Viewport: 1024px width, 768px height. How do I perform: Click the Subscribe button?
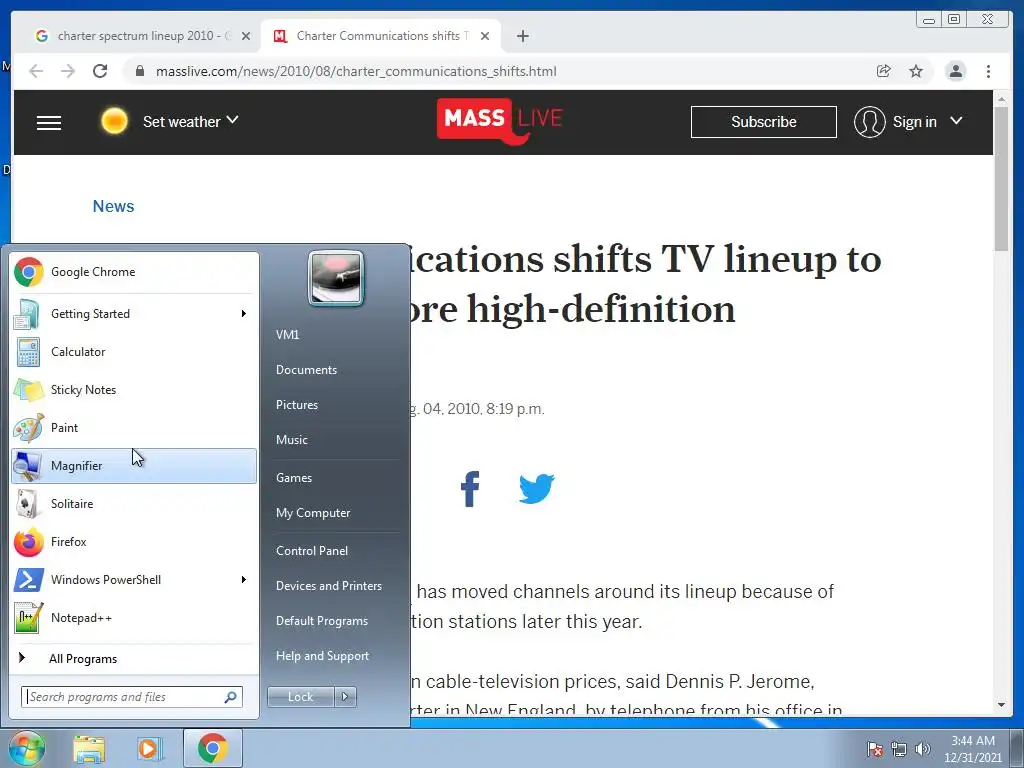[763, 122]
